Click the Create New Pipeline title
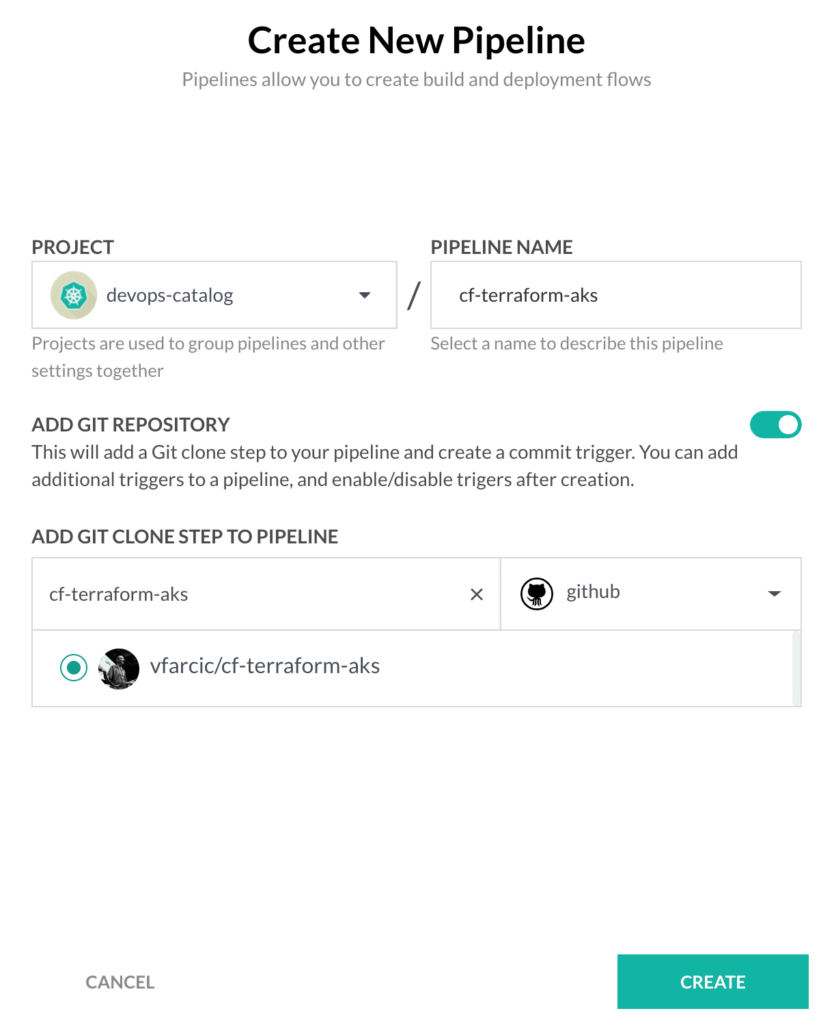The height and width of the screenshot is (1024, 821). click(x=416, y=40)
